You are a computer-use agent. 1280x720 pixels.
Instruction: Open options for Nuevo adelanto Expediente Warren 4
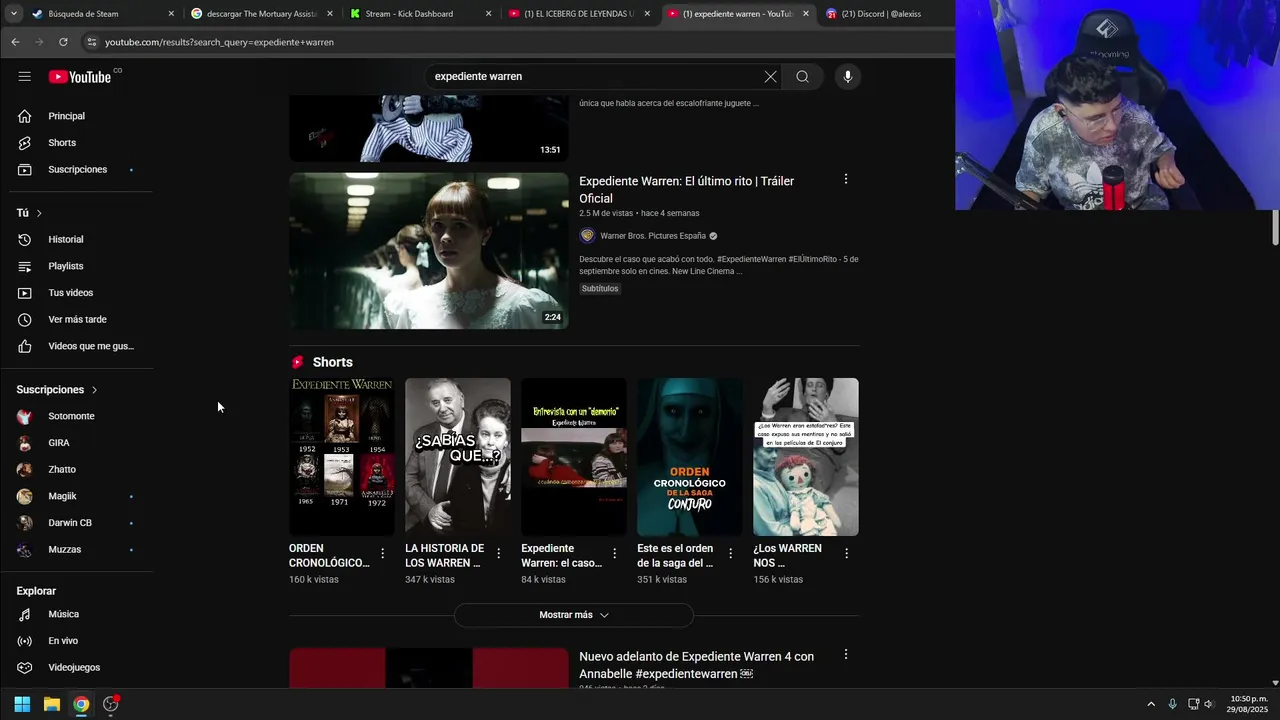coord(846,655)
